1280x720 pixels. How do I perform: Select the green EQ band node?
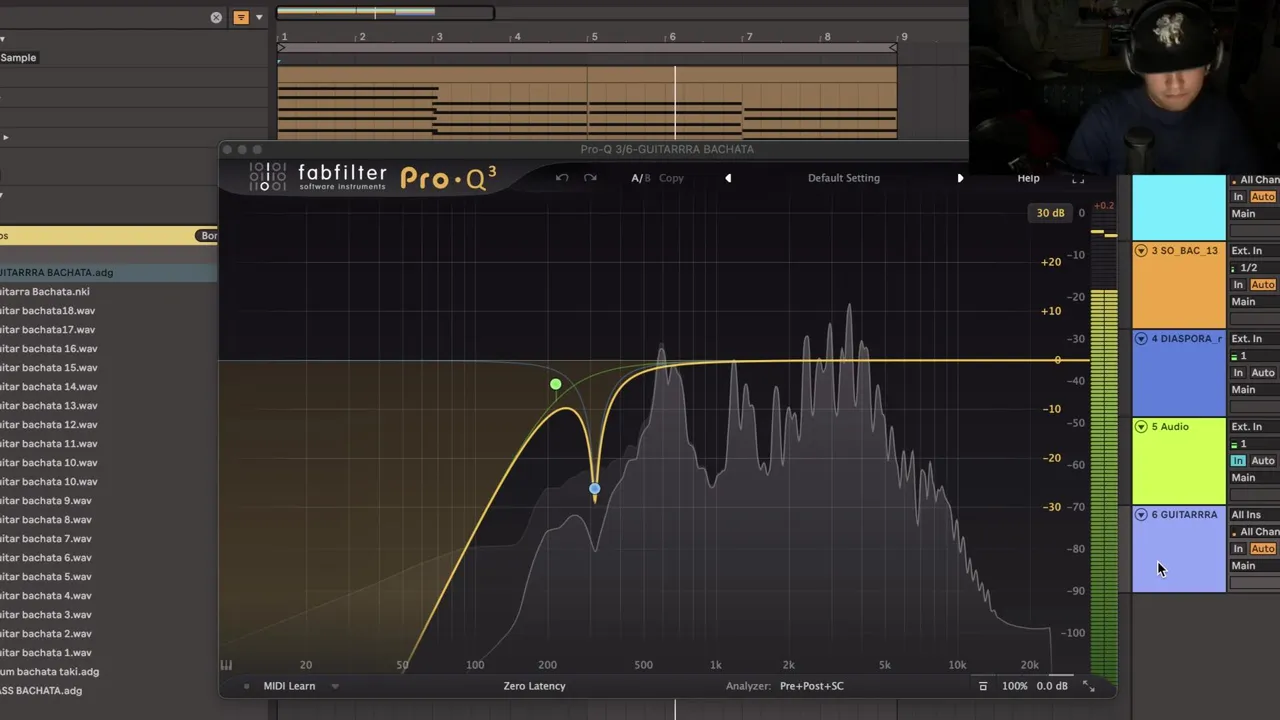click(555, 384)
